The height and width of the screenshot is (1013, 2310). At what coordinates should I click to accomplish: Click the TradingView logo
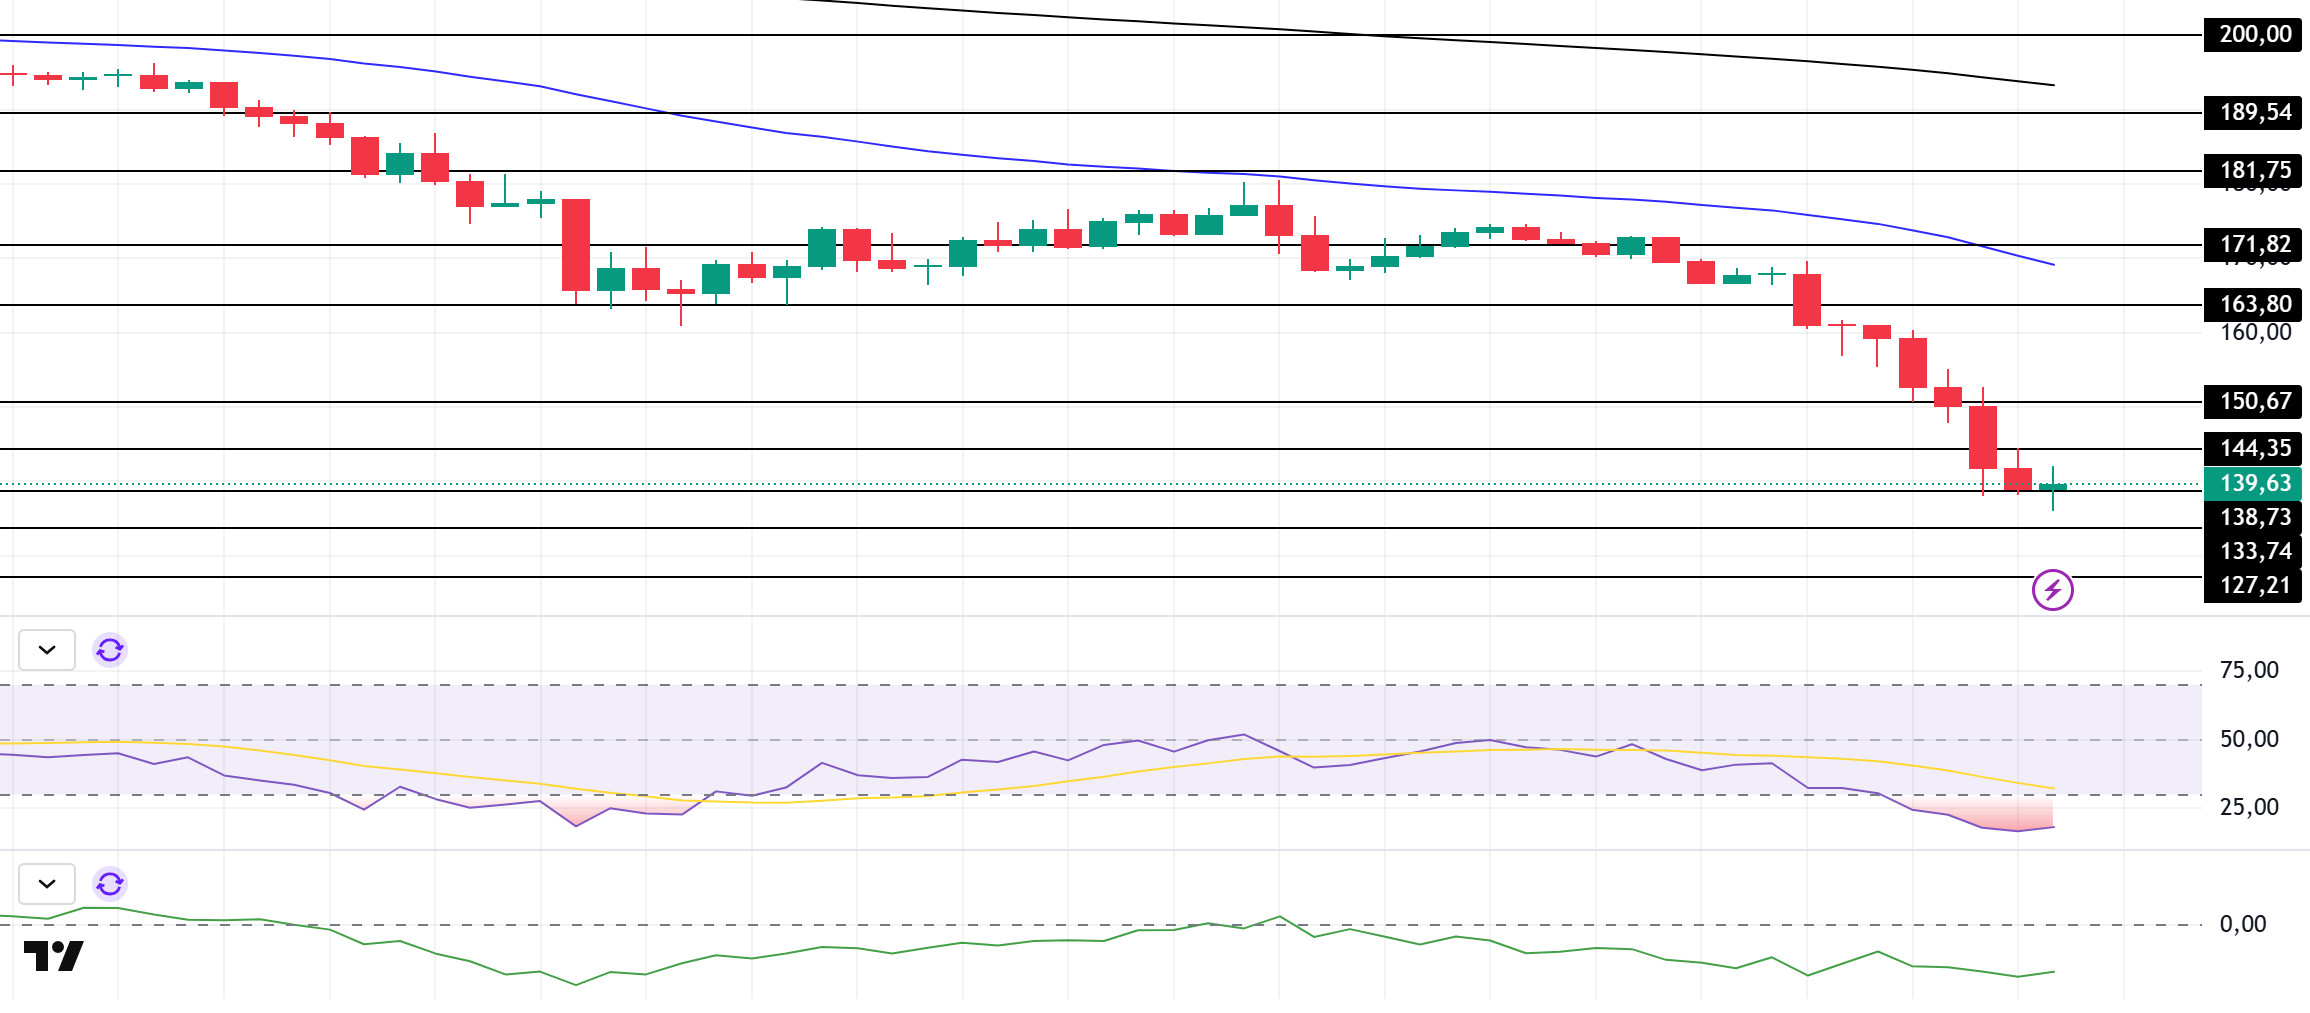pyautogui.click(x=54, y=956)
